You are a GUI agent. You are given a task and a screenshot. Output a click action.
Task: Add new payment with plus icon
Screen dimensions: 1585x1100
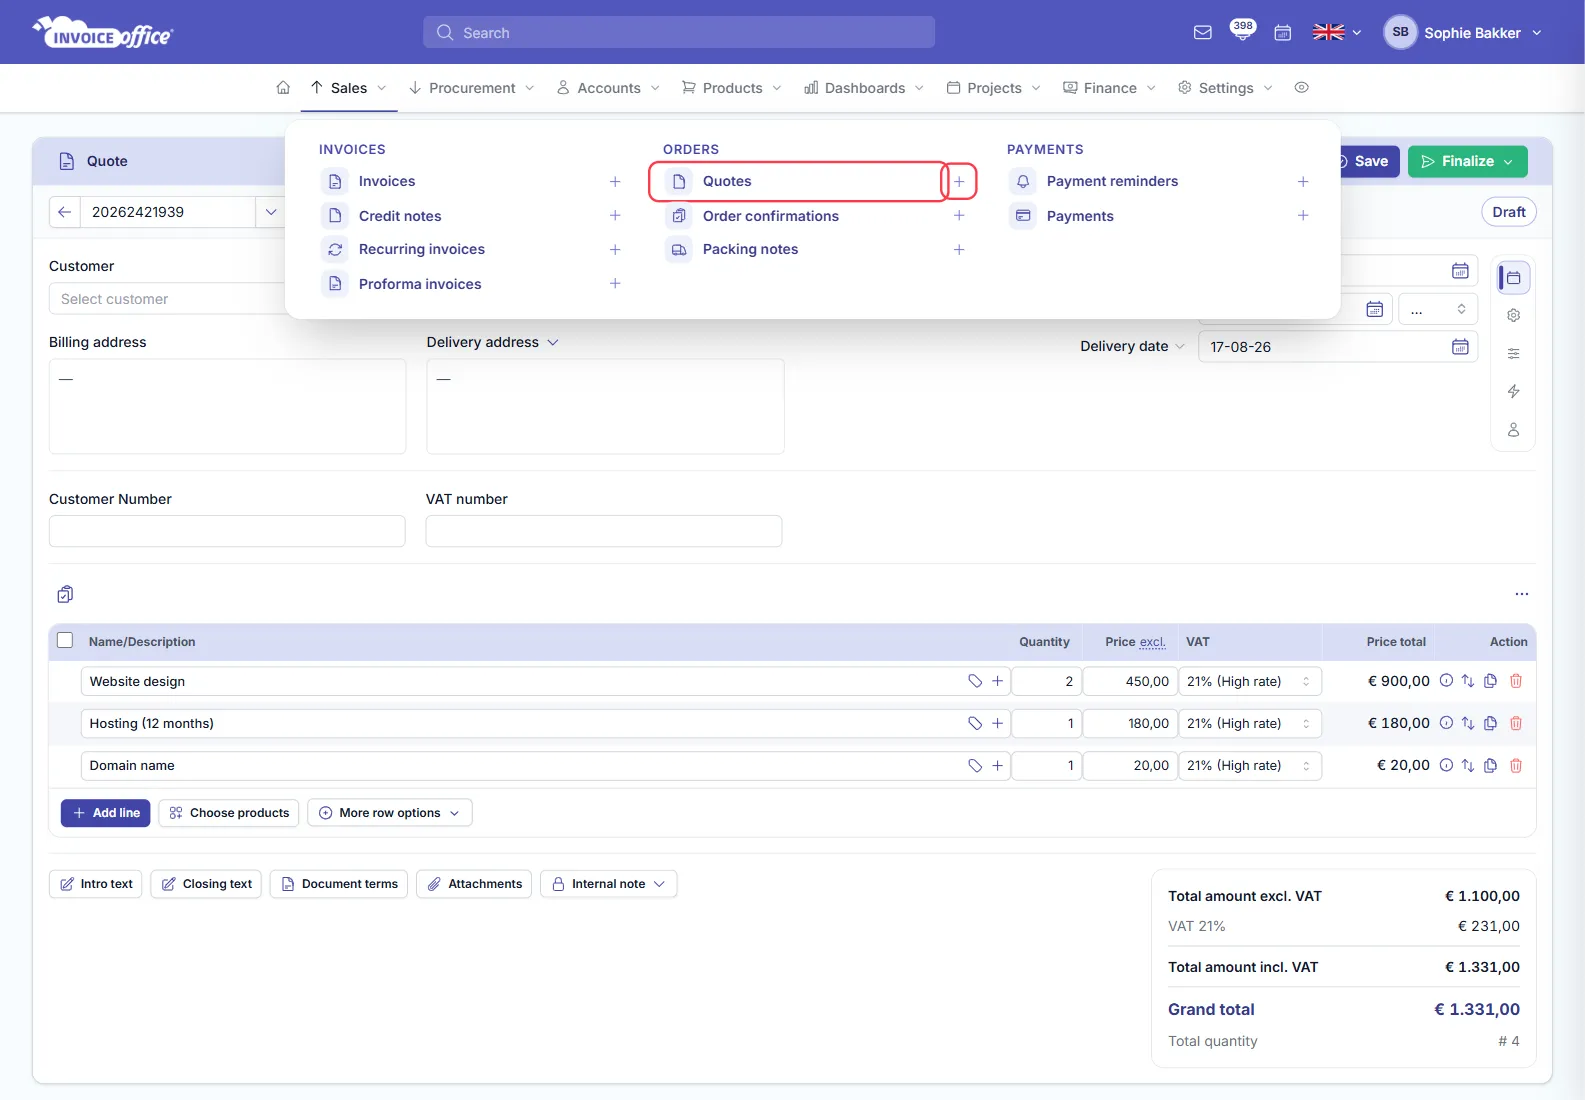coord(1303,216)
